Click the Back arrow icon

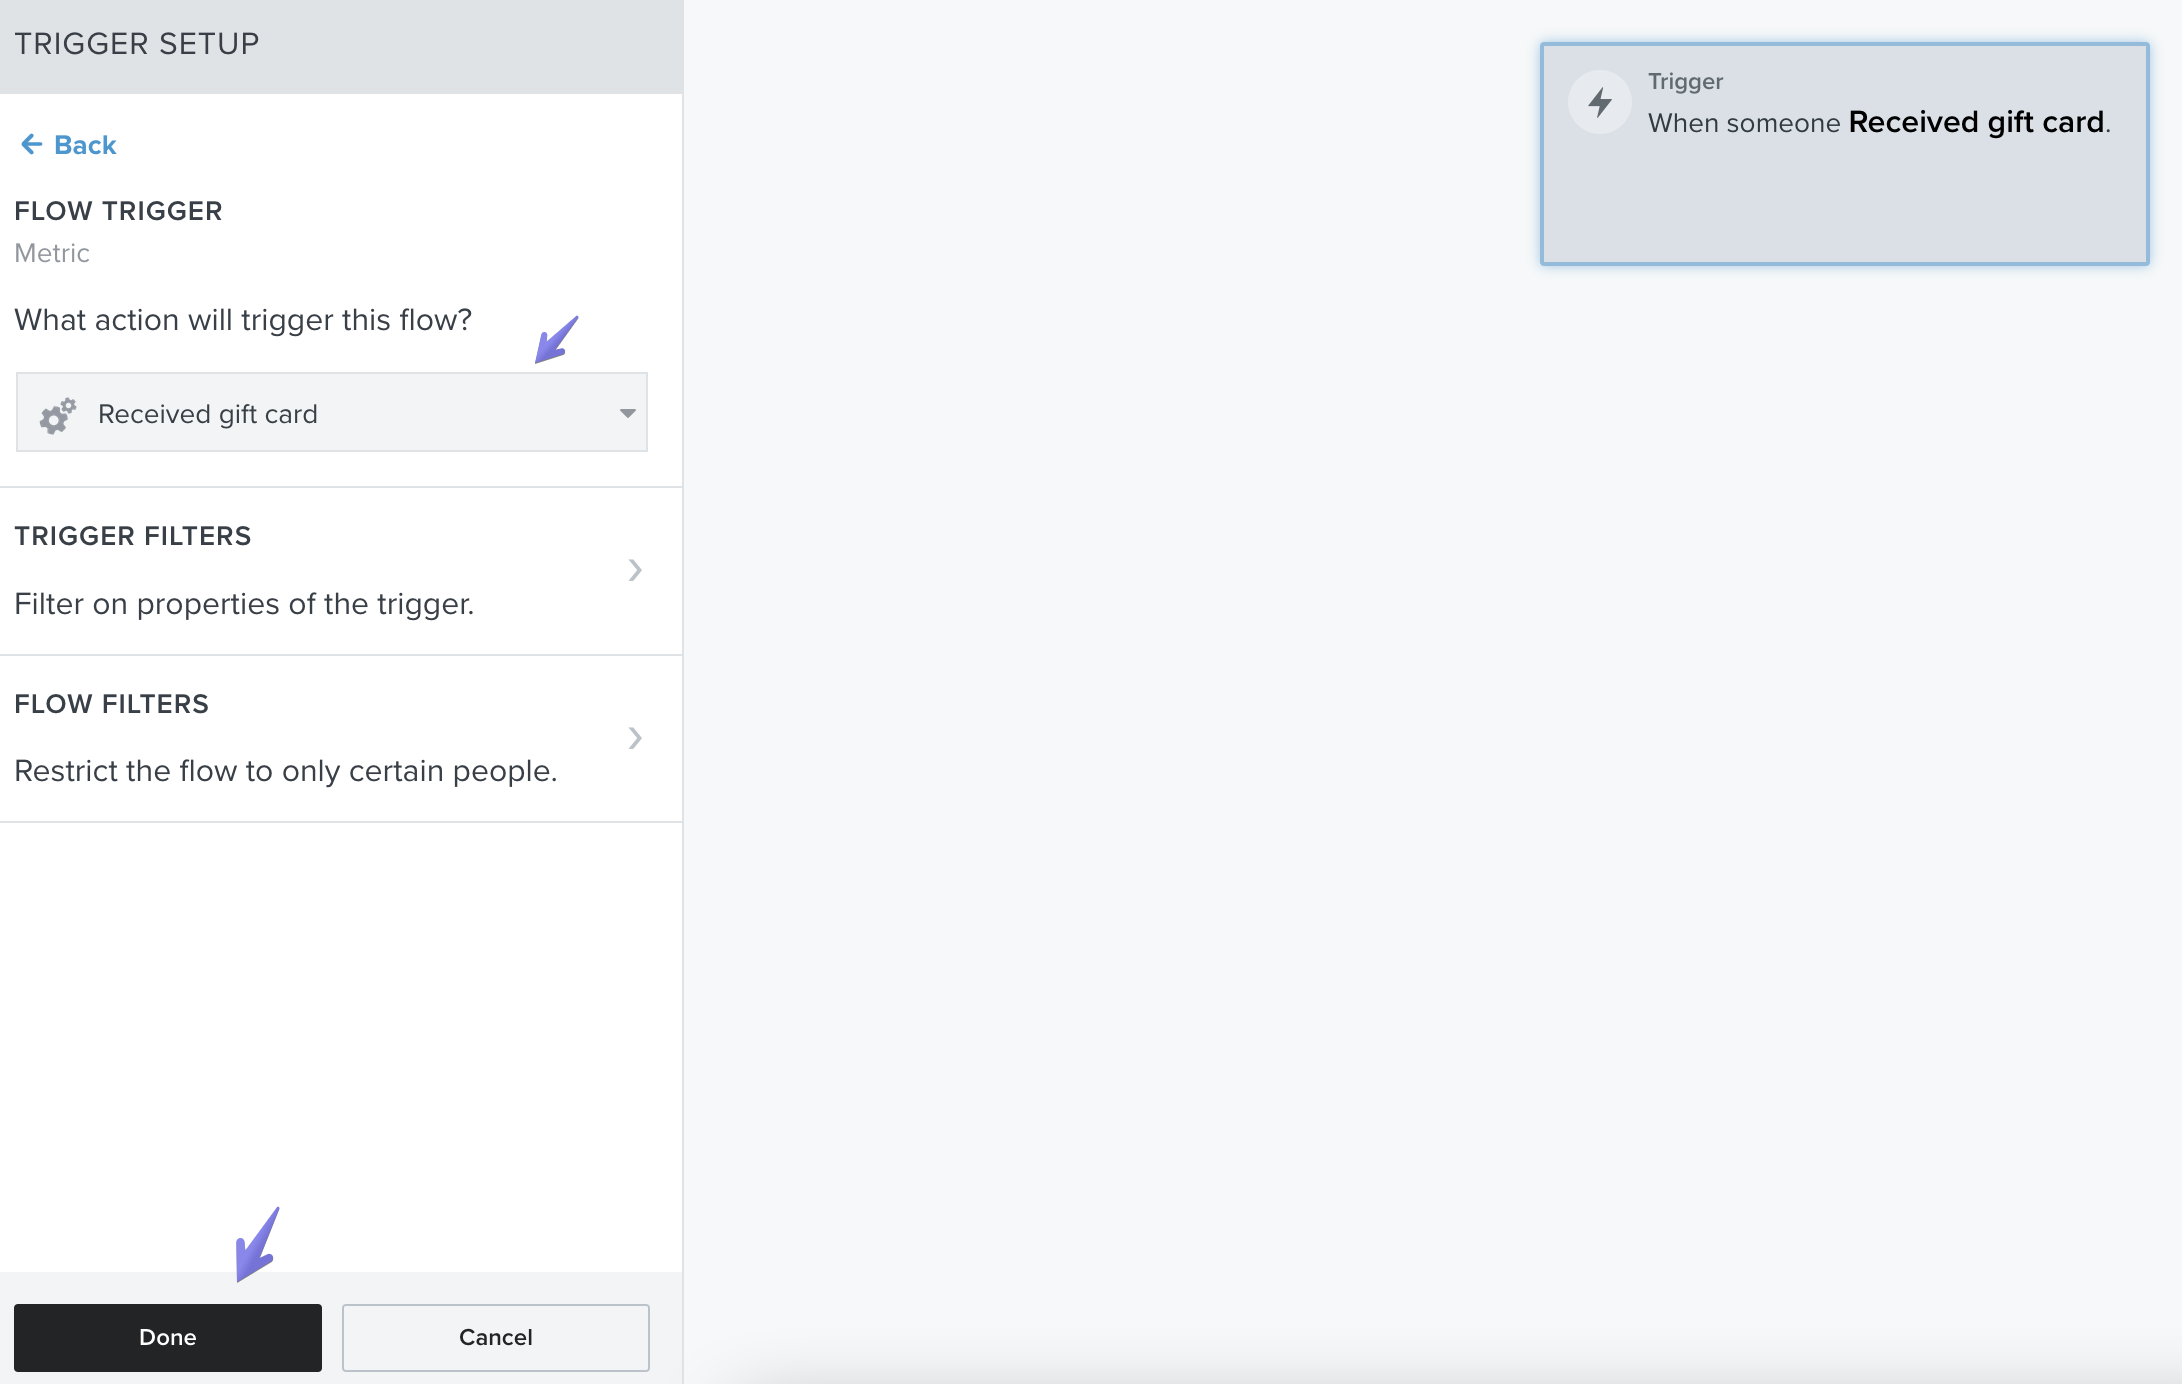click(31, 145)
